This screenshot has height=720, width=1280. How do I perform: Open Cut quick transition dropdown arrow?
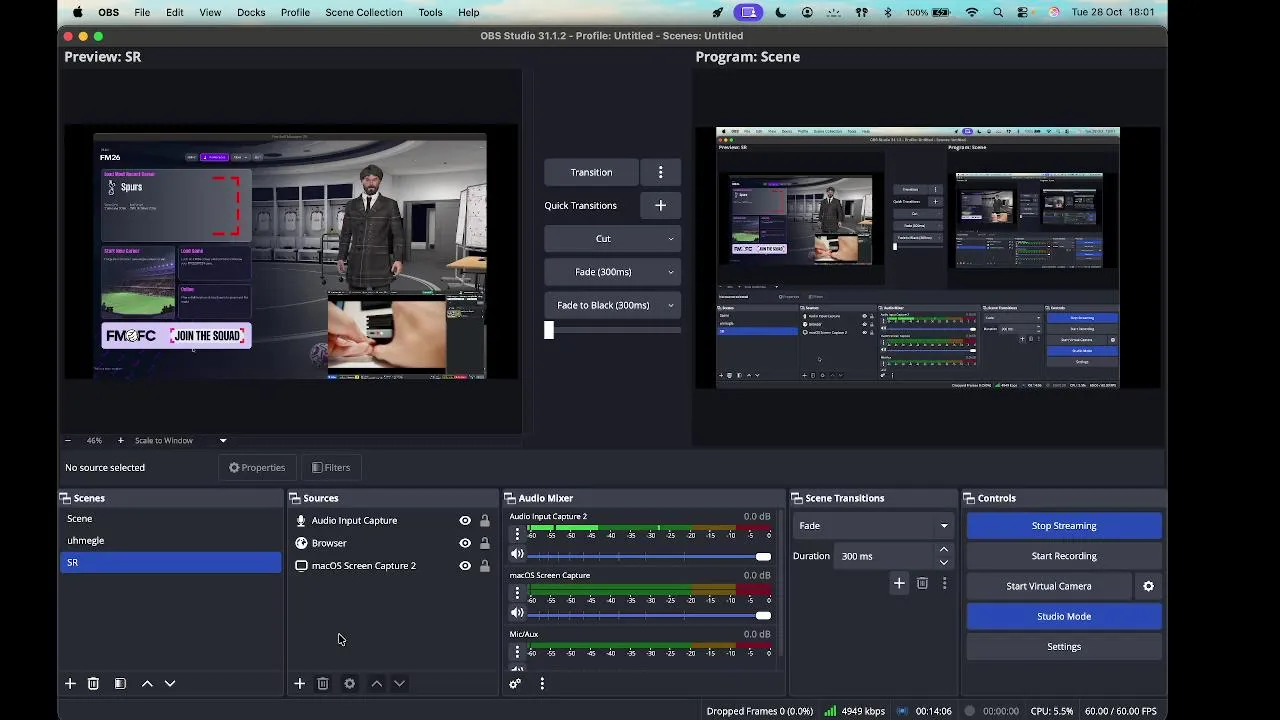pyautogui.click(x=671, y=238)
